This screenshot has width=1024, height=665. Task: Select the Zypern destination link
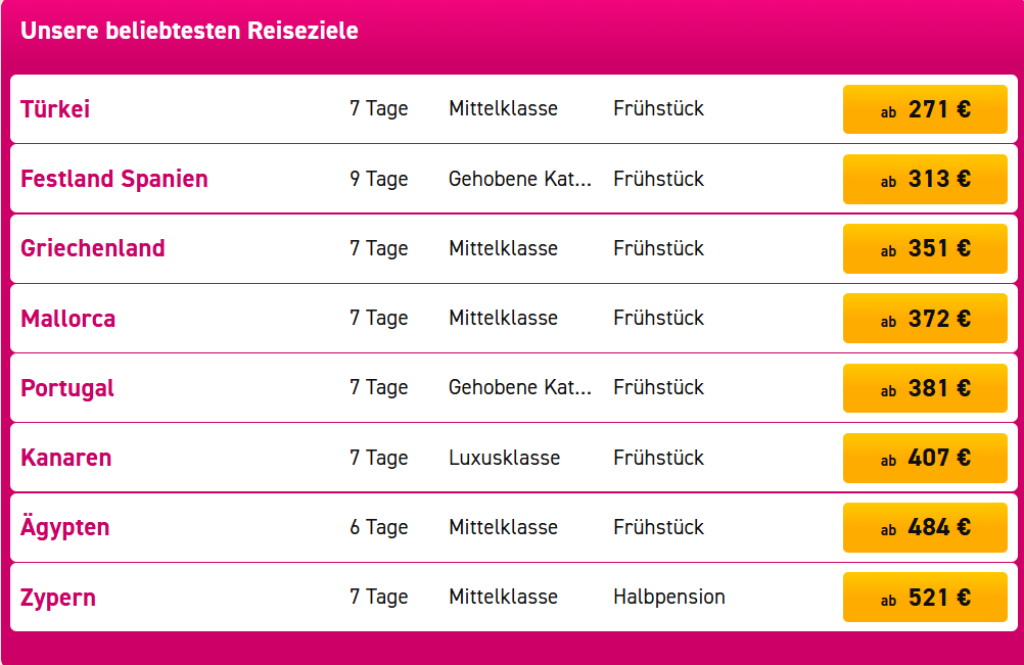[x=58, y=597]
